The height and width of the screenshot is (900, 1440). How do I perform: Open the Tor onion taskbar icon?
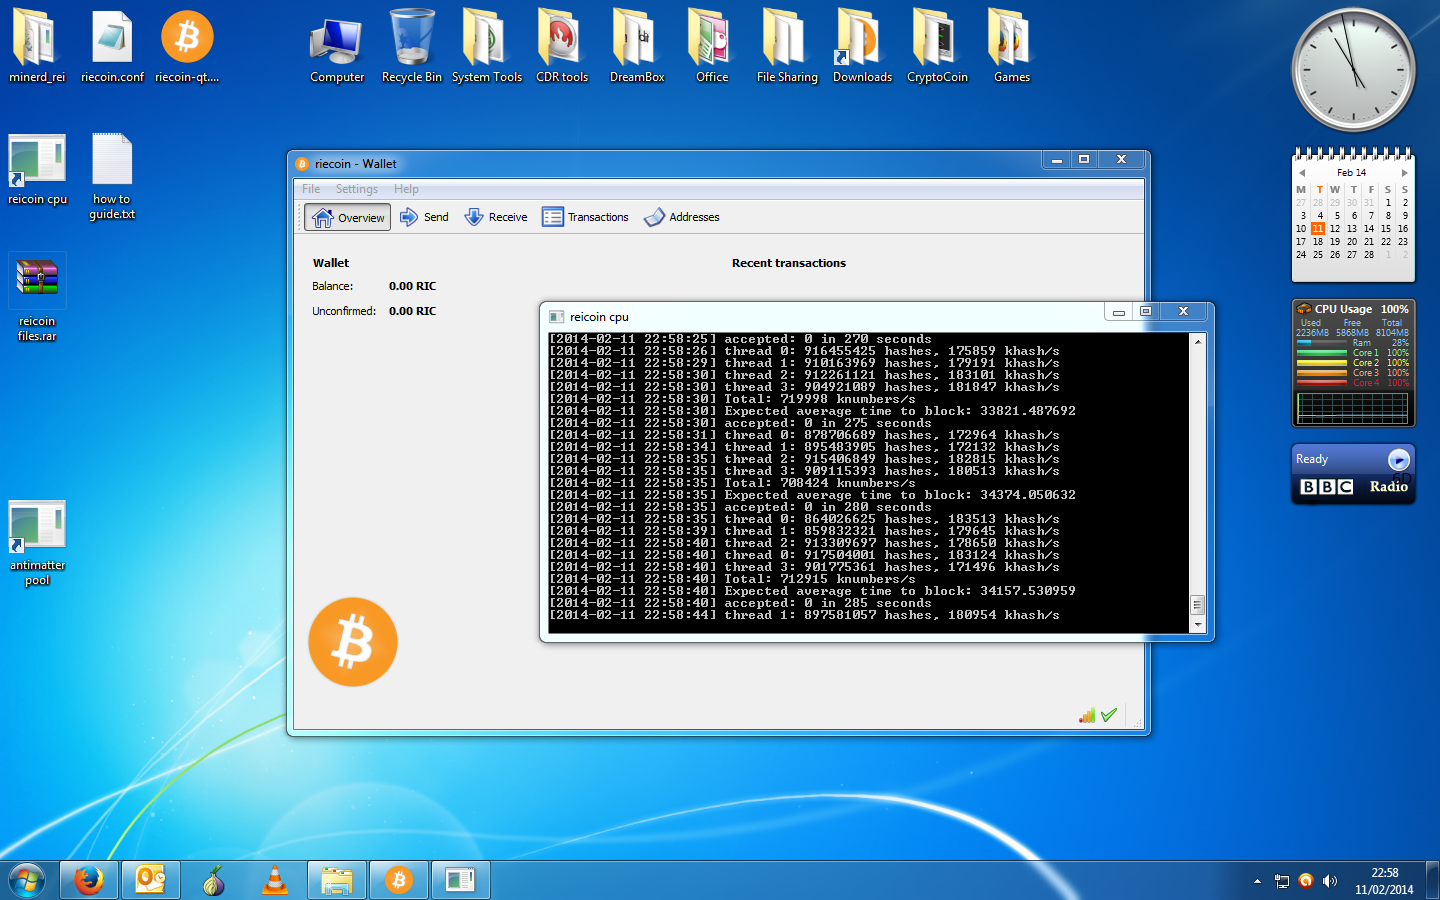(213, 881)
